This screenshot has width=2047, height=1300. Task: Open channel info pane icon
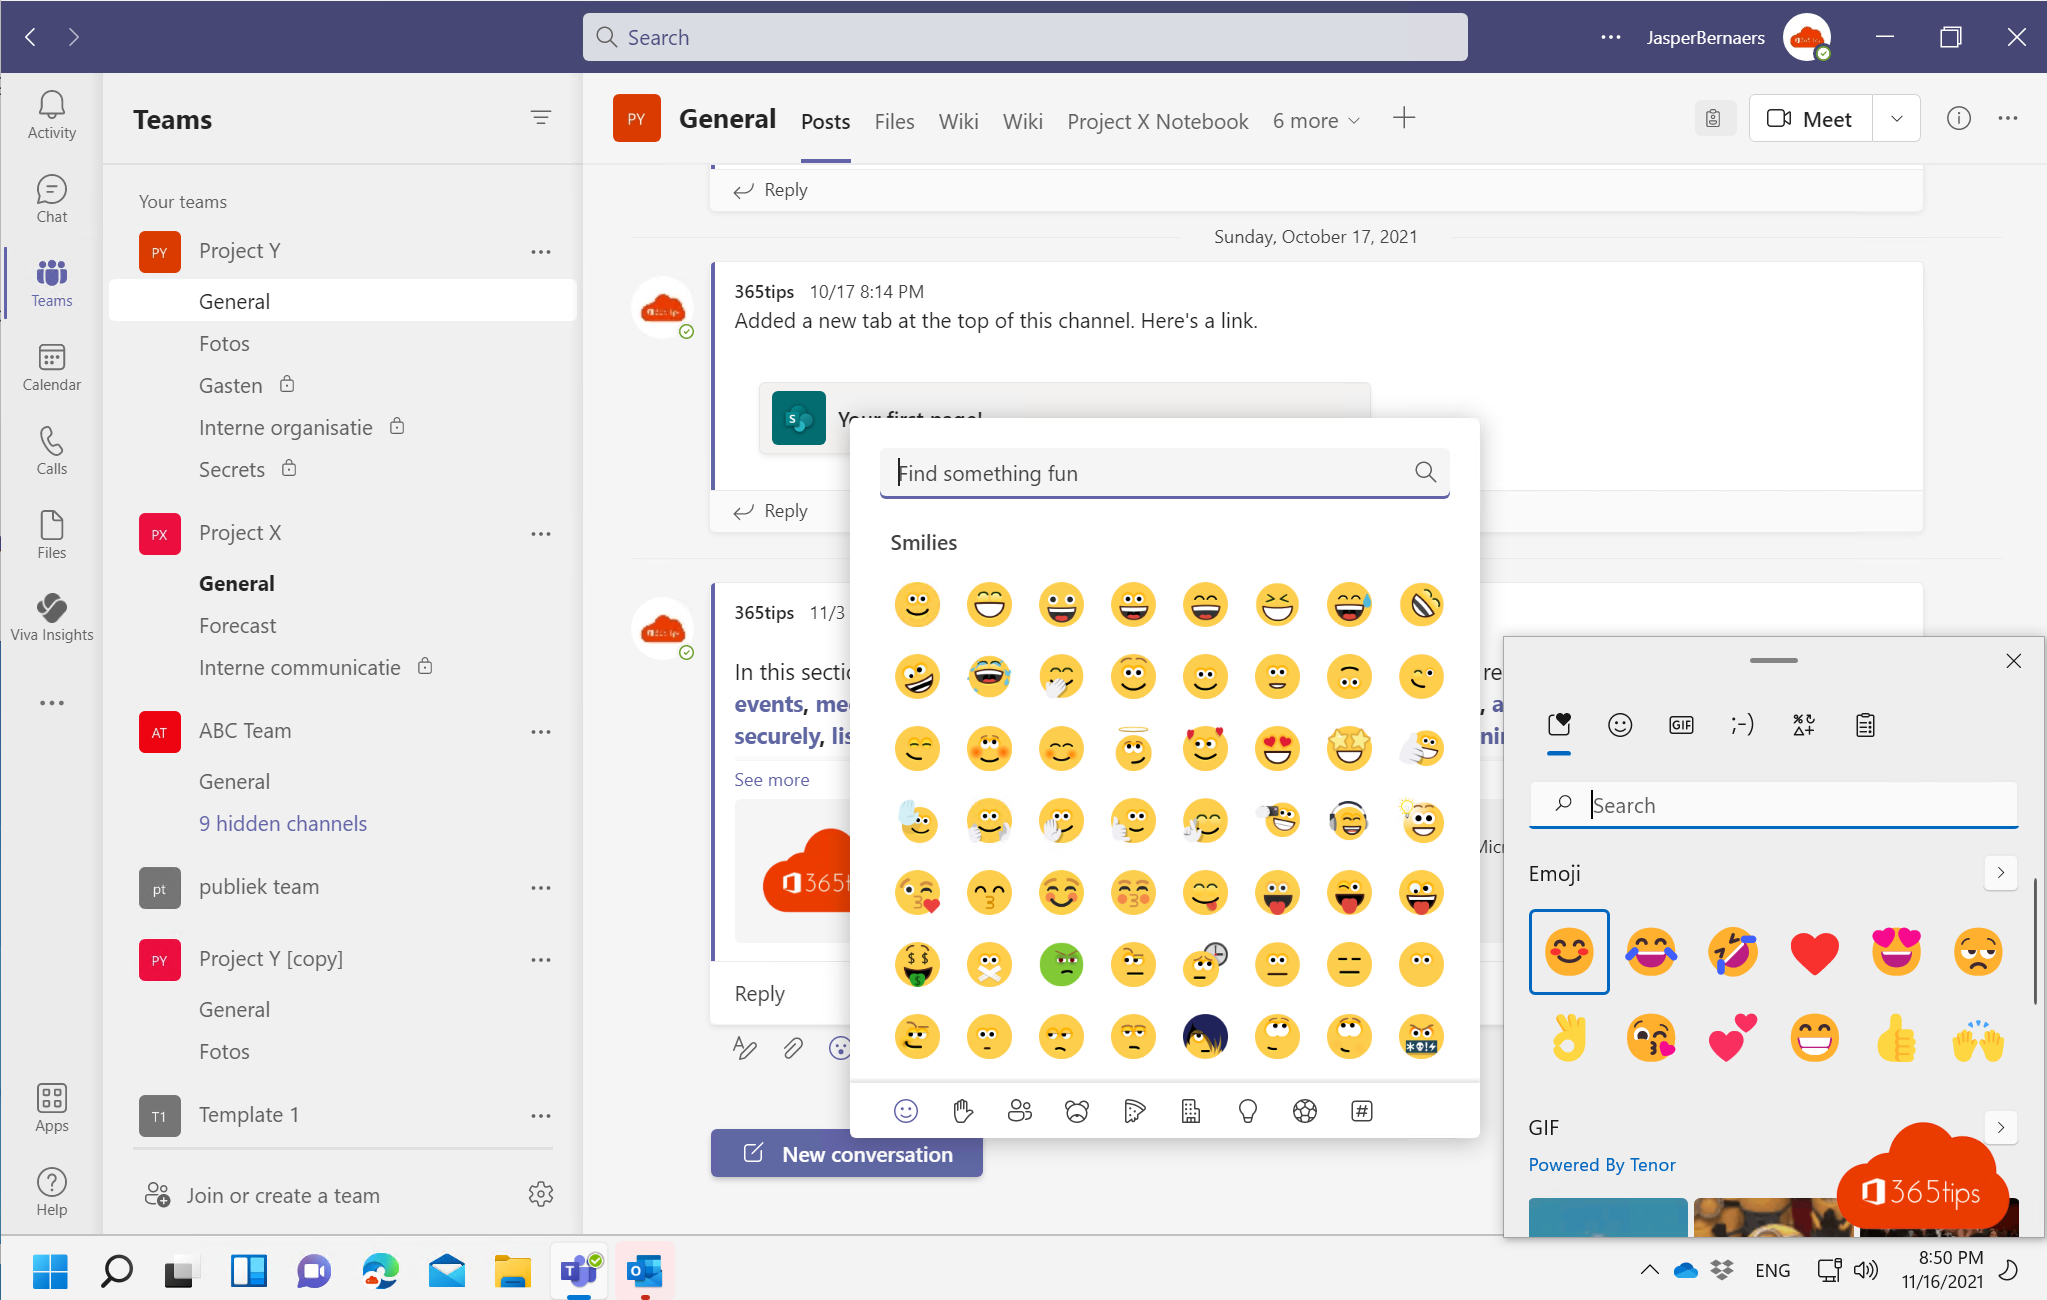coord(1958,118)
